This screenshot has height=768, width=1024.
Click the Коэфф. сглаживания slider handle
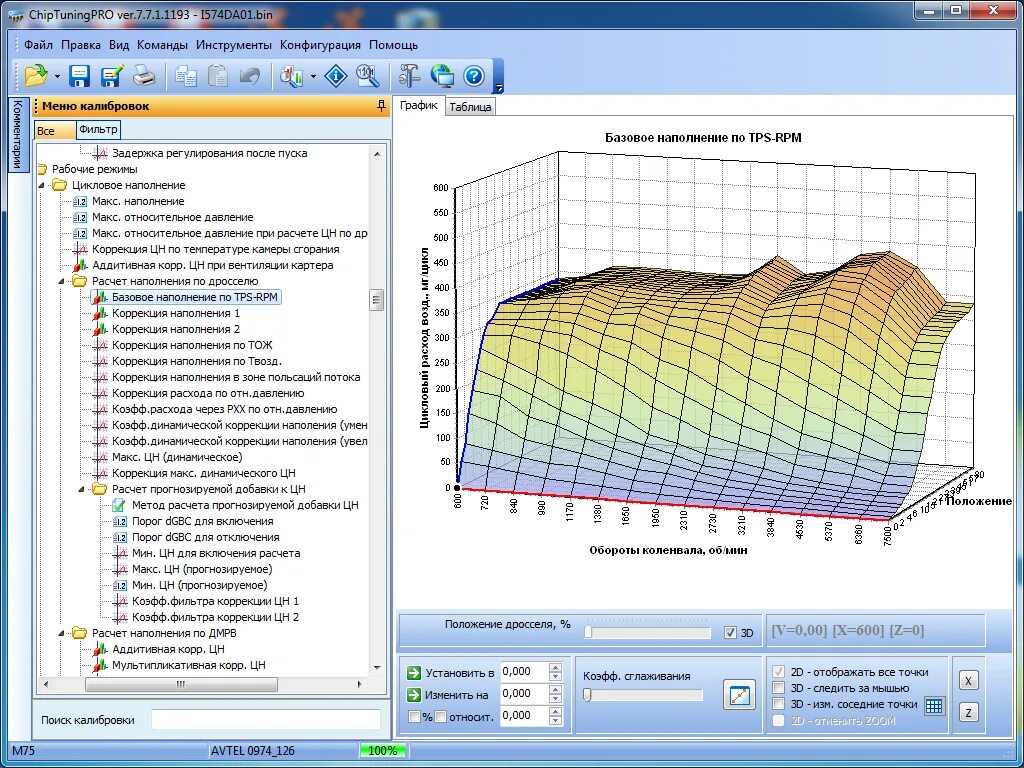pos(587,695)
